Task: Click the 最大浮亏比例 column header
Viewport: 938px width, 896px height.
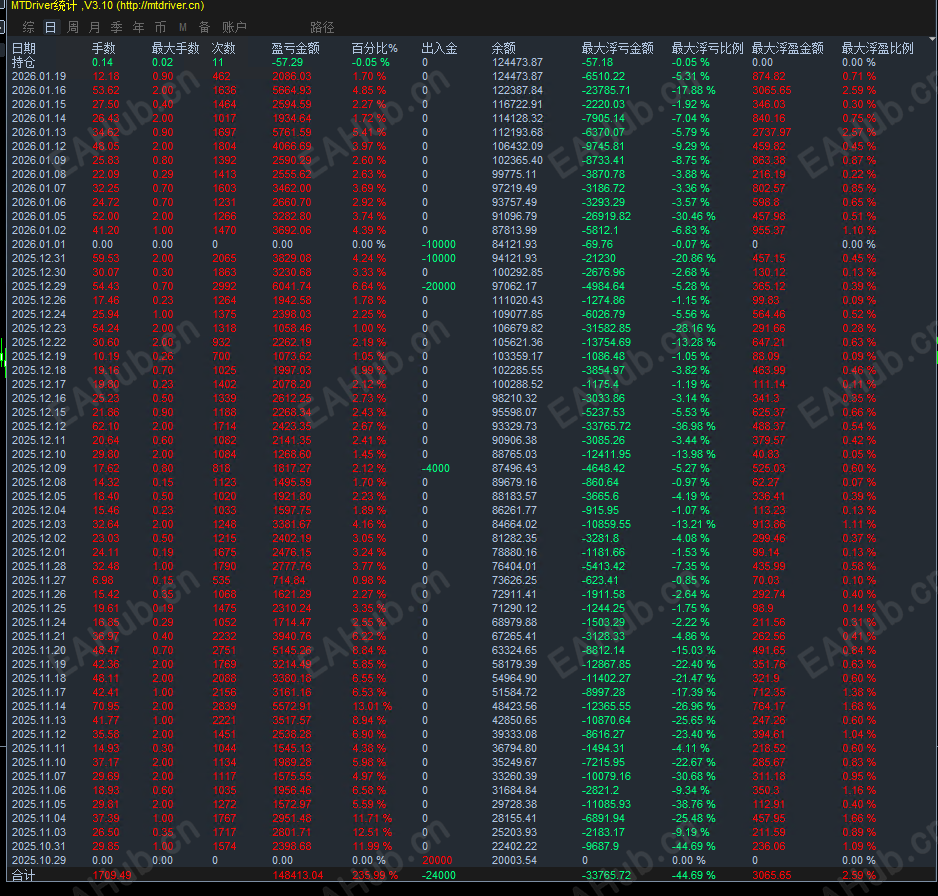Action: [x=707, y=48]
